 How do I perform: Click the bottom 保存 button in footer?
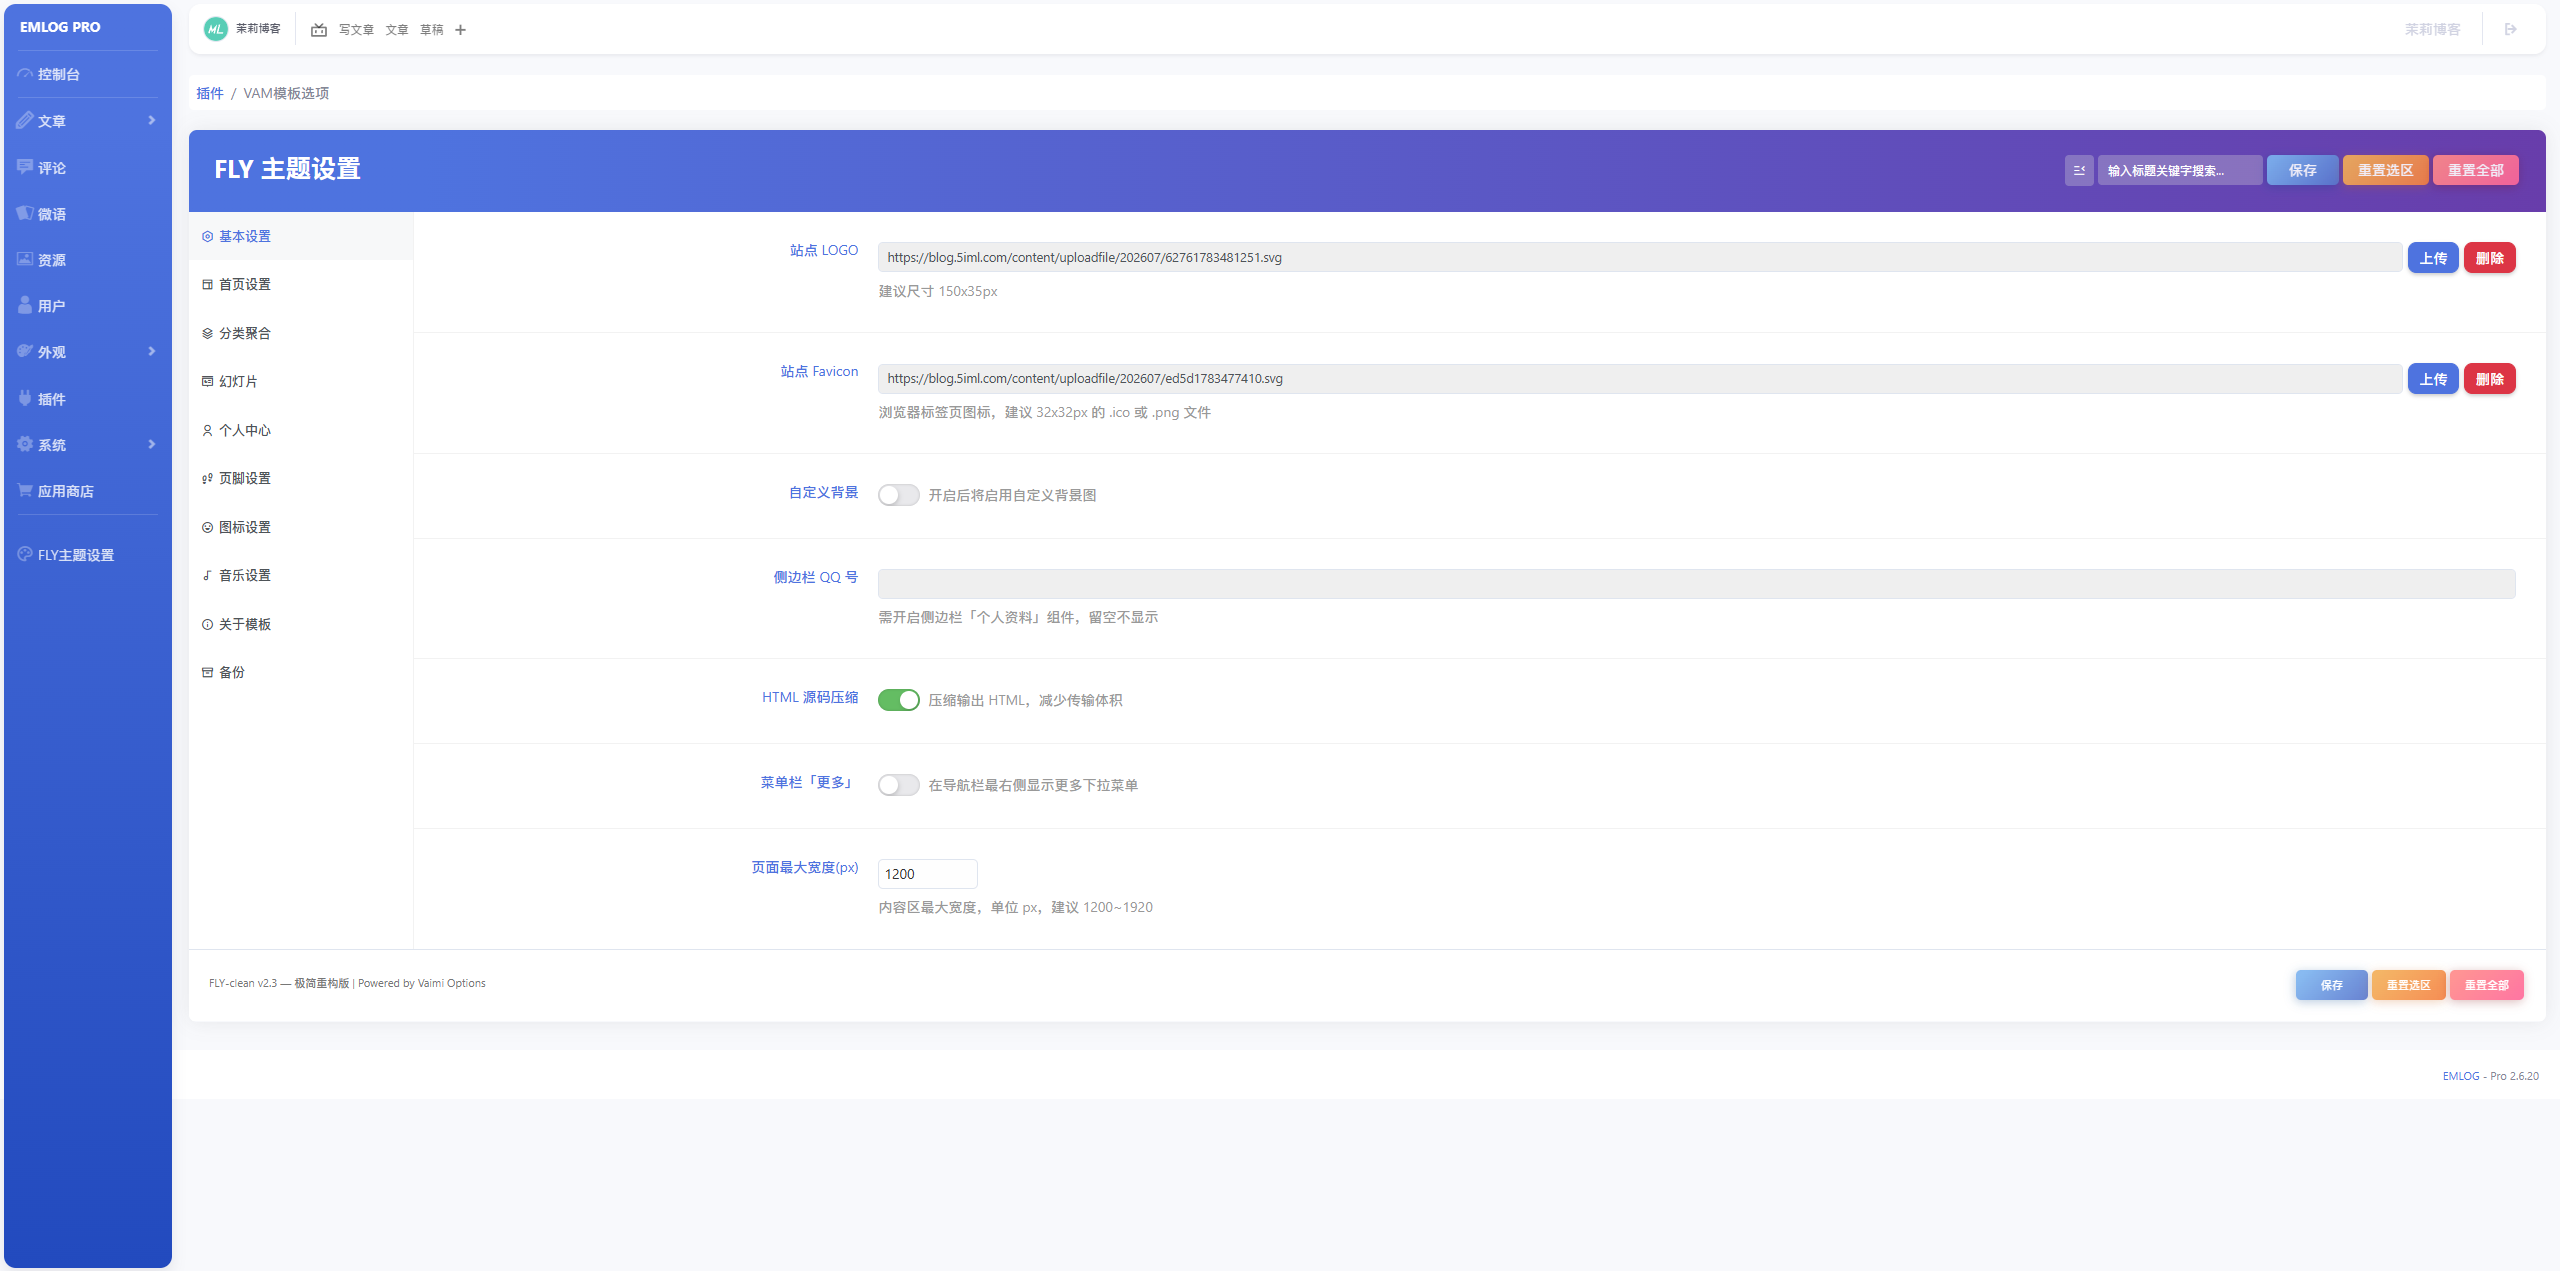pos(2332,985)
